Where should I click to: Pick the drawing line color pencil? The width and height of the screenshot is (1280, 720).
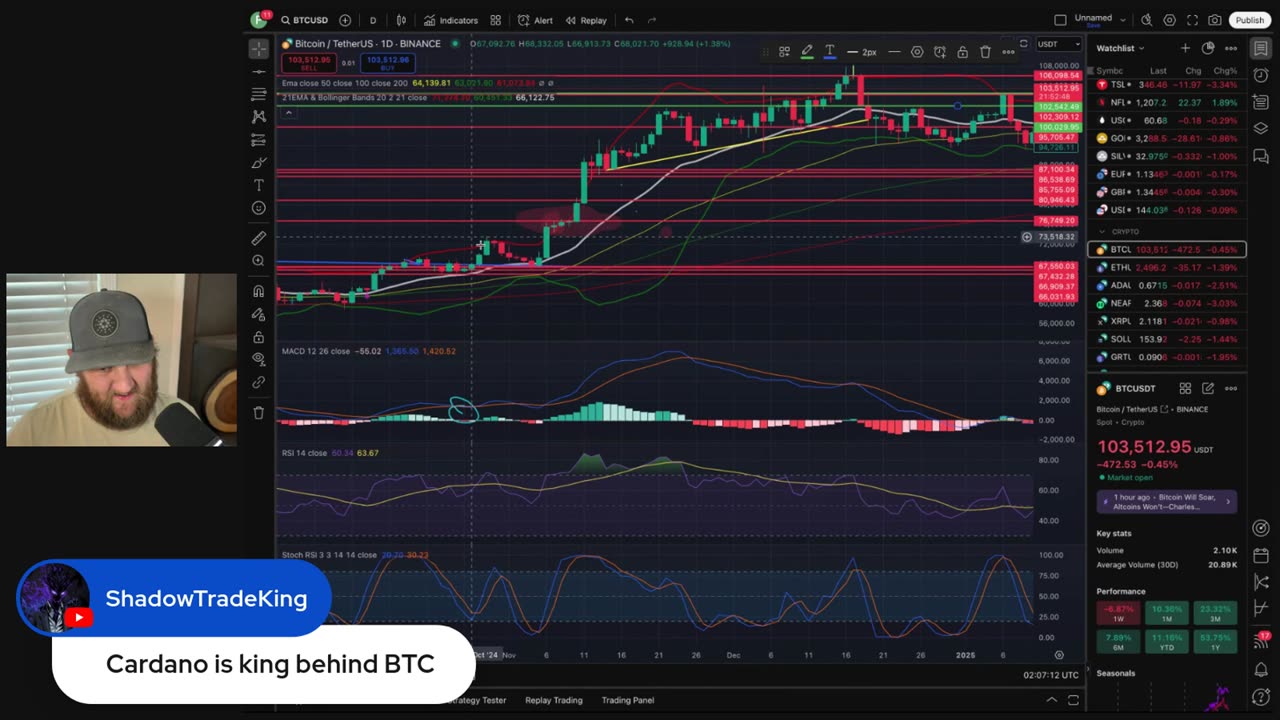click(x=806, y=52)
